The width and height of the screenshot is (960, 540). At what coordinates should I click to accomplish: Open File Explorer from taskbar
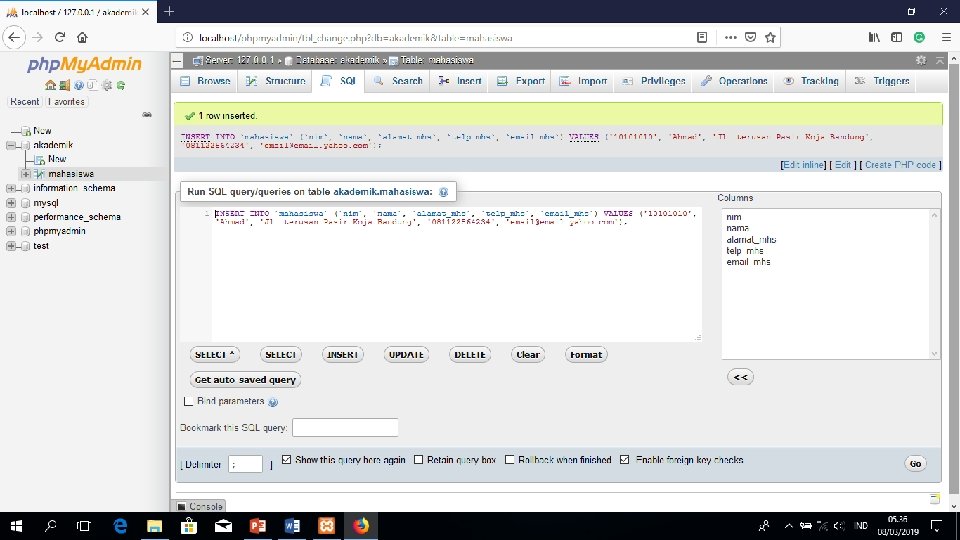(154, 526)
